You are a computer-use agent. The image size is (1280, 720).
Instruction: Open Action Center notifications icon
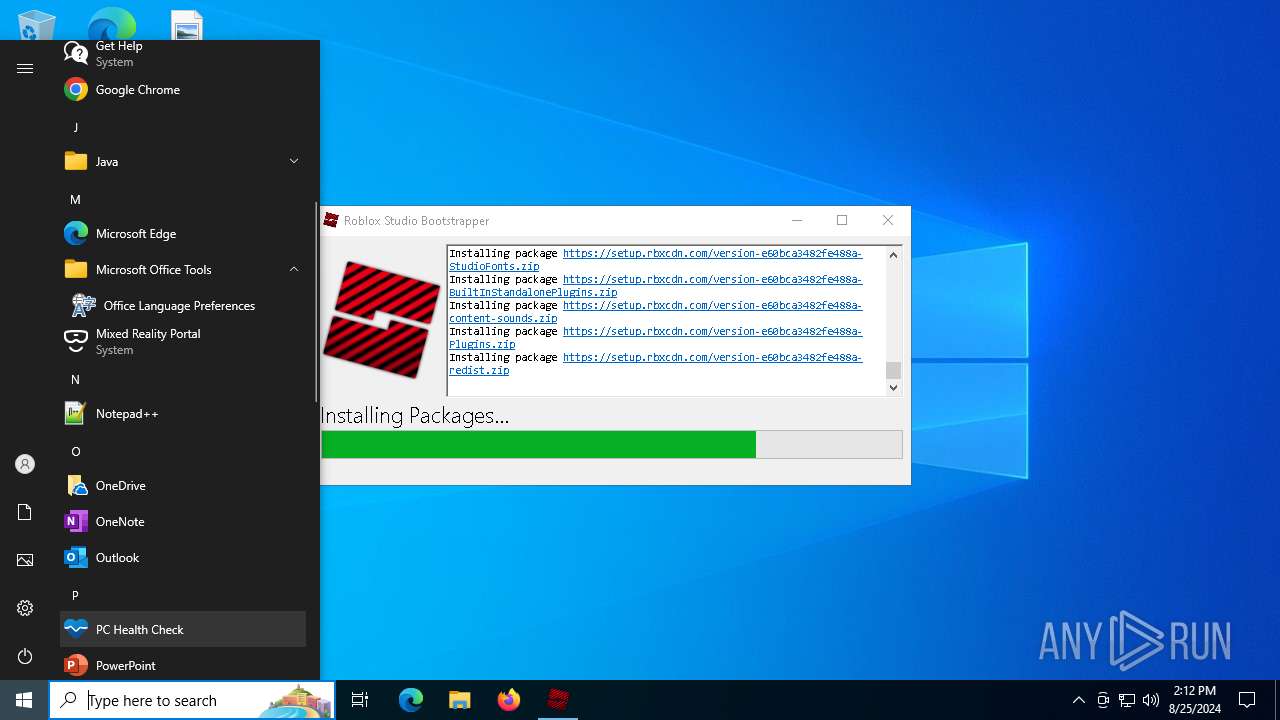click(1247, 700)
